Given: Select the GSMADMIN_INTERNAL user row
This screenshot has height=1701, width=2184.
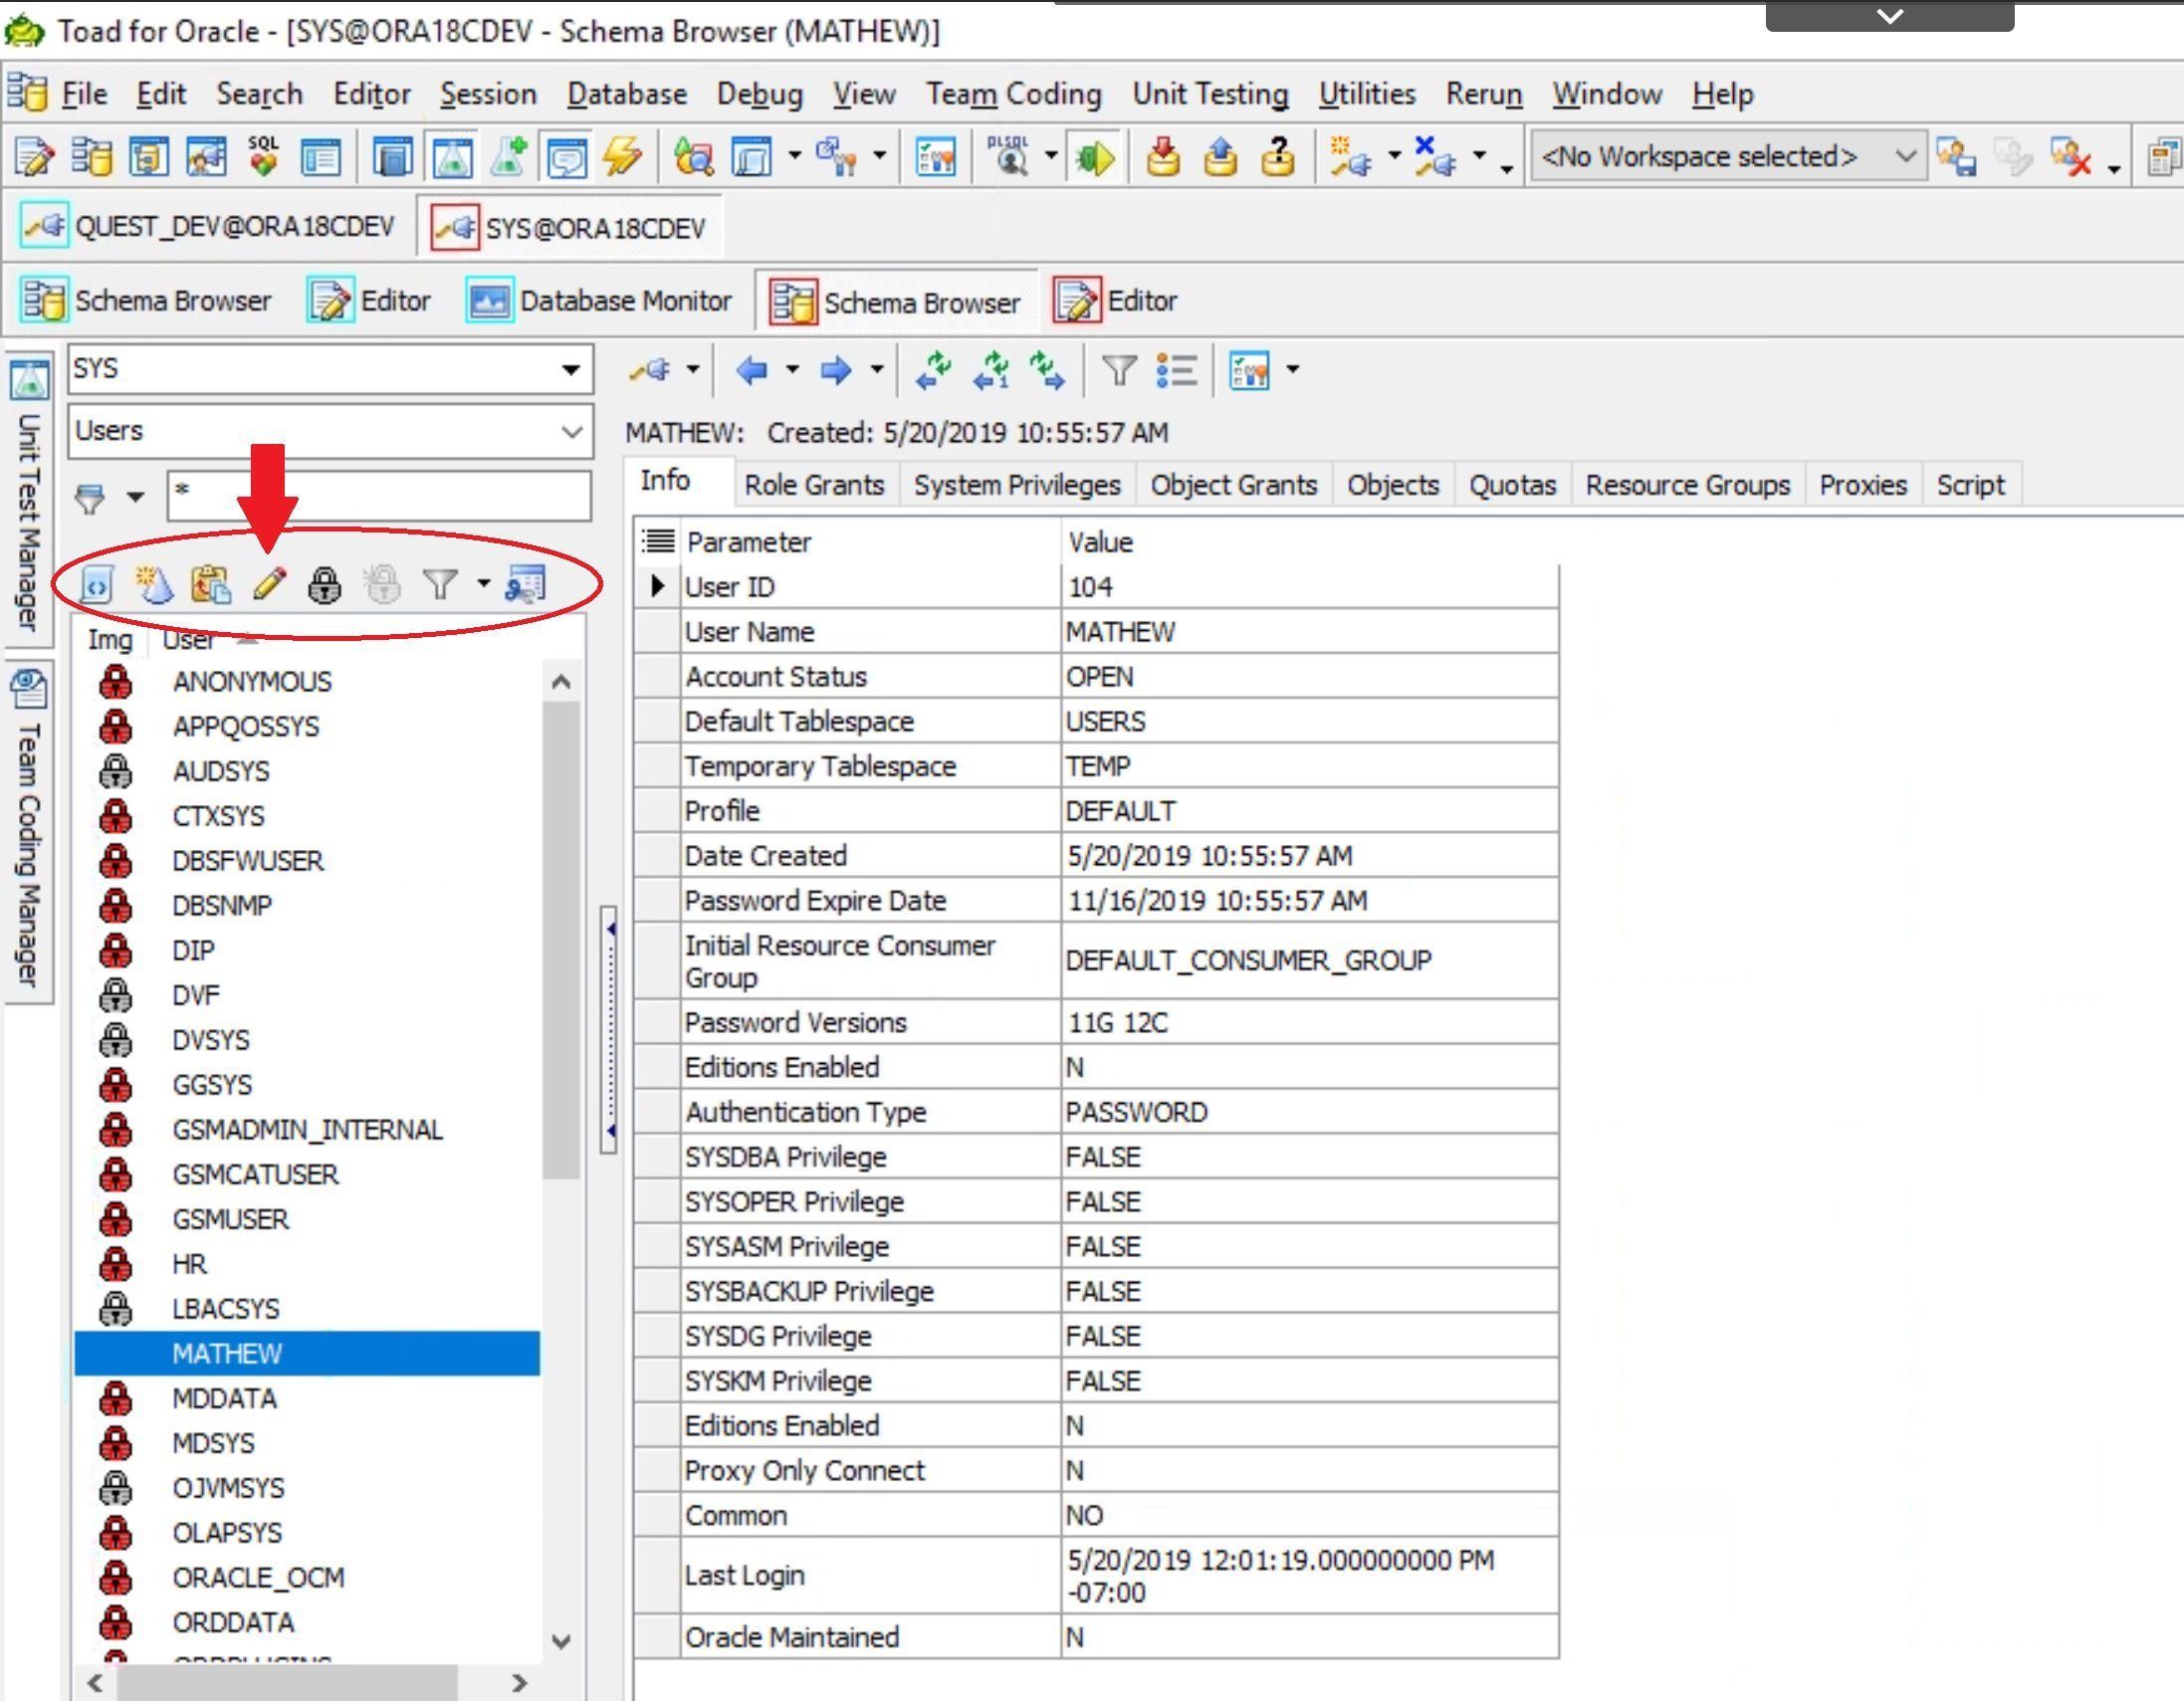Looking at the screenshot, I should pyautogui.click(x=307, y=1130).
